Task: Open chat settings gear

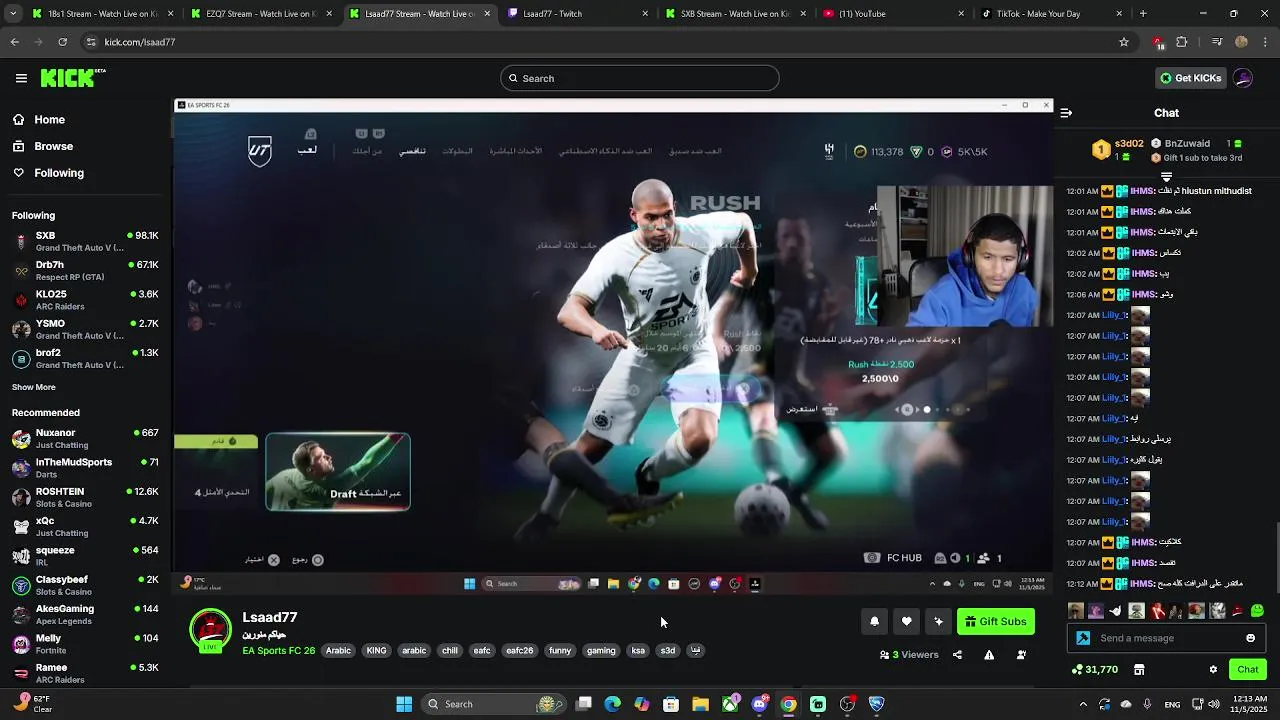Action: click(x=1213, y=669)
